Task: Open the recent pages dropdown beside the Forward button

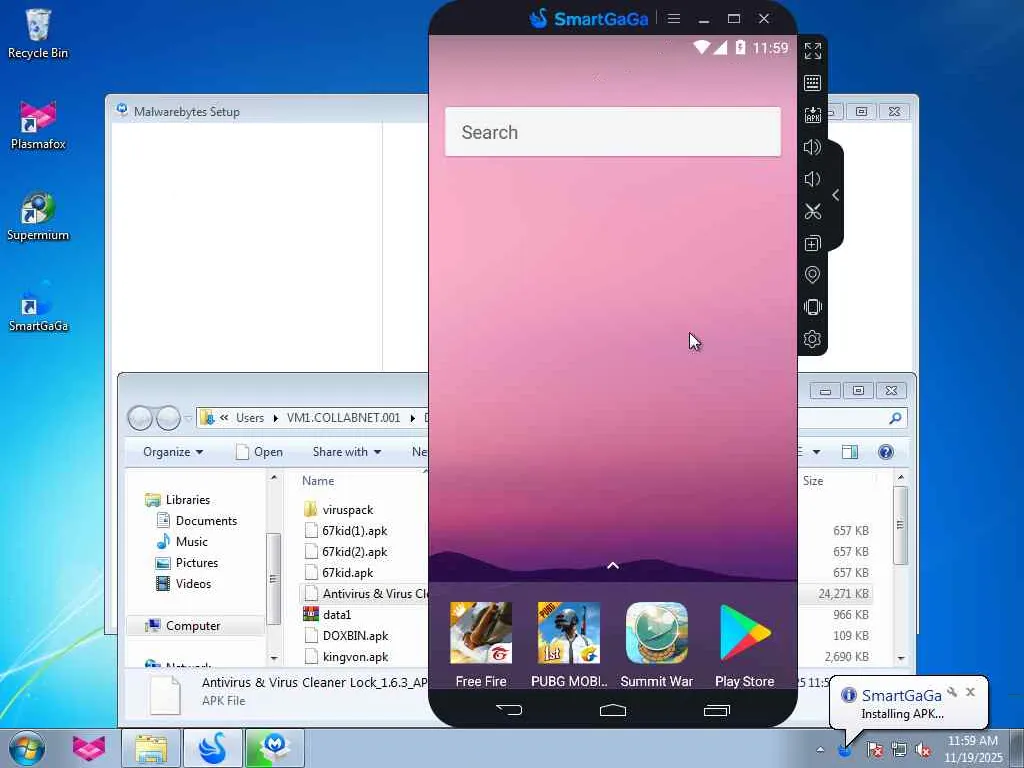Action: click(x=188, y=418)
